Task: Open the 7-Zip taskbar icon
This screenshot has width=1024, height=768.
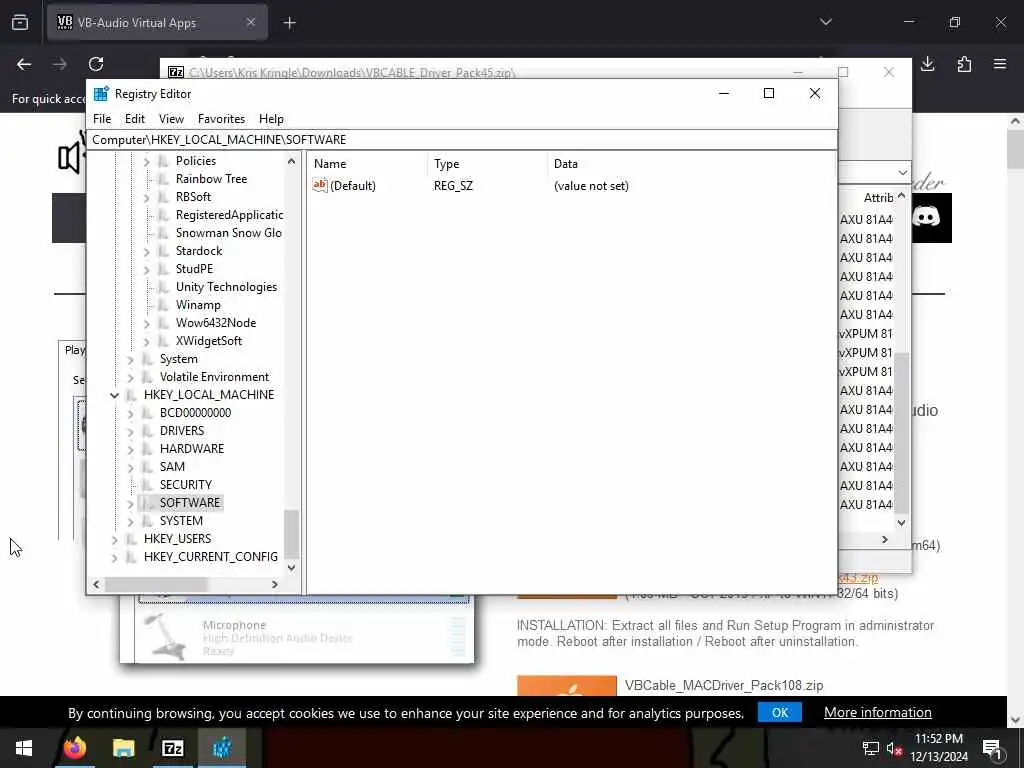Action: coord(172,748)
